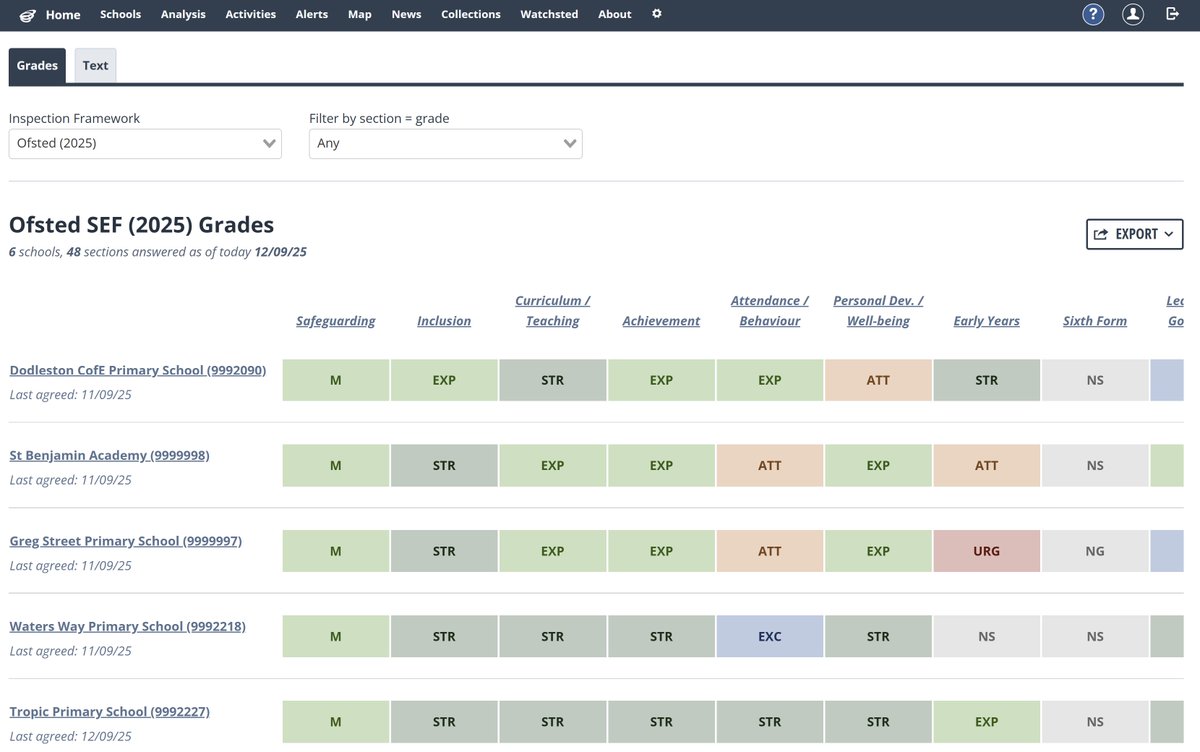Open the Filter by section grade dropdown
The image size is (1200, 752).
click(x=446, y=143)
